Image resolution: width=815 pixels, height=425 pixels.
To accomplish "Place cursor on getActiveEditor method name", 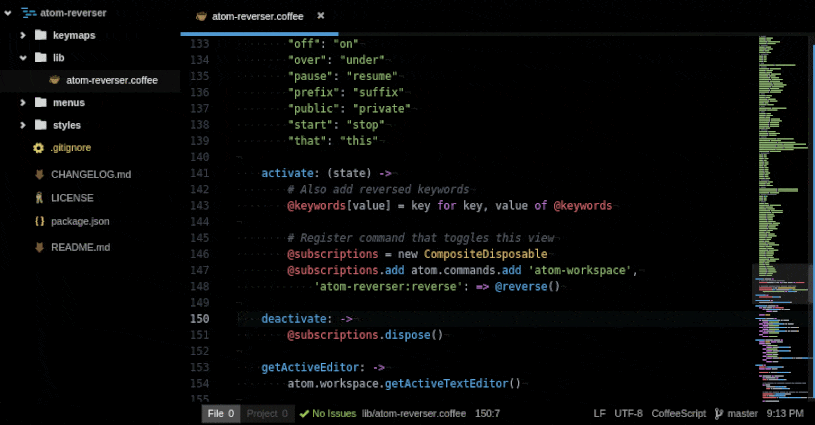I will pos(310,367).
